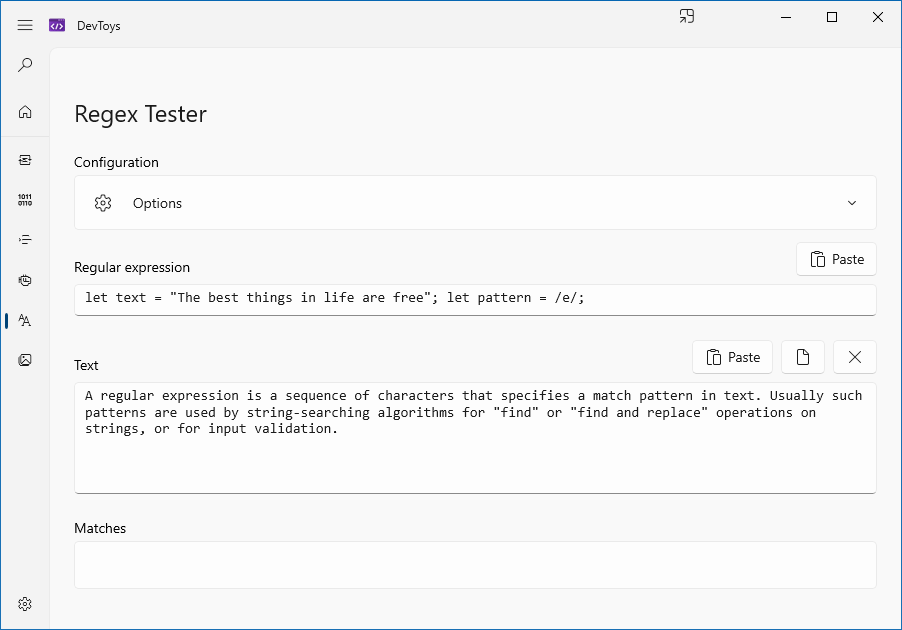The image size is (902, 630).
Task: Switch to compact overlay mode
Action: click(687, 17)
